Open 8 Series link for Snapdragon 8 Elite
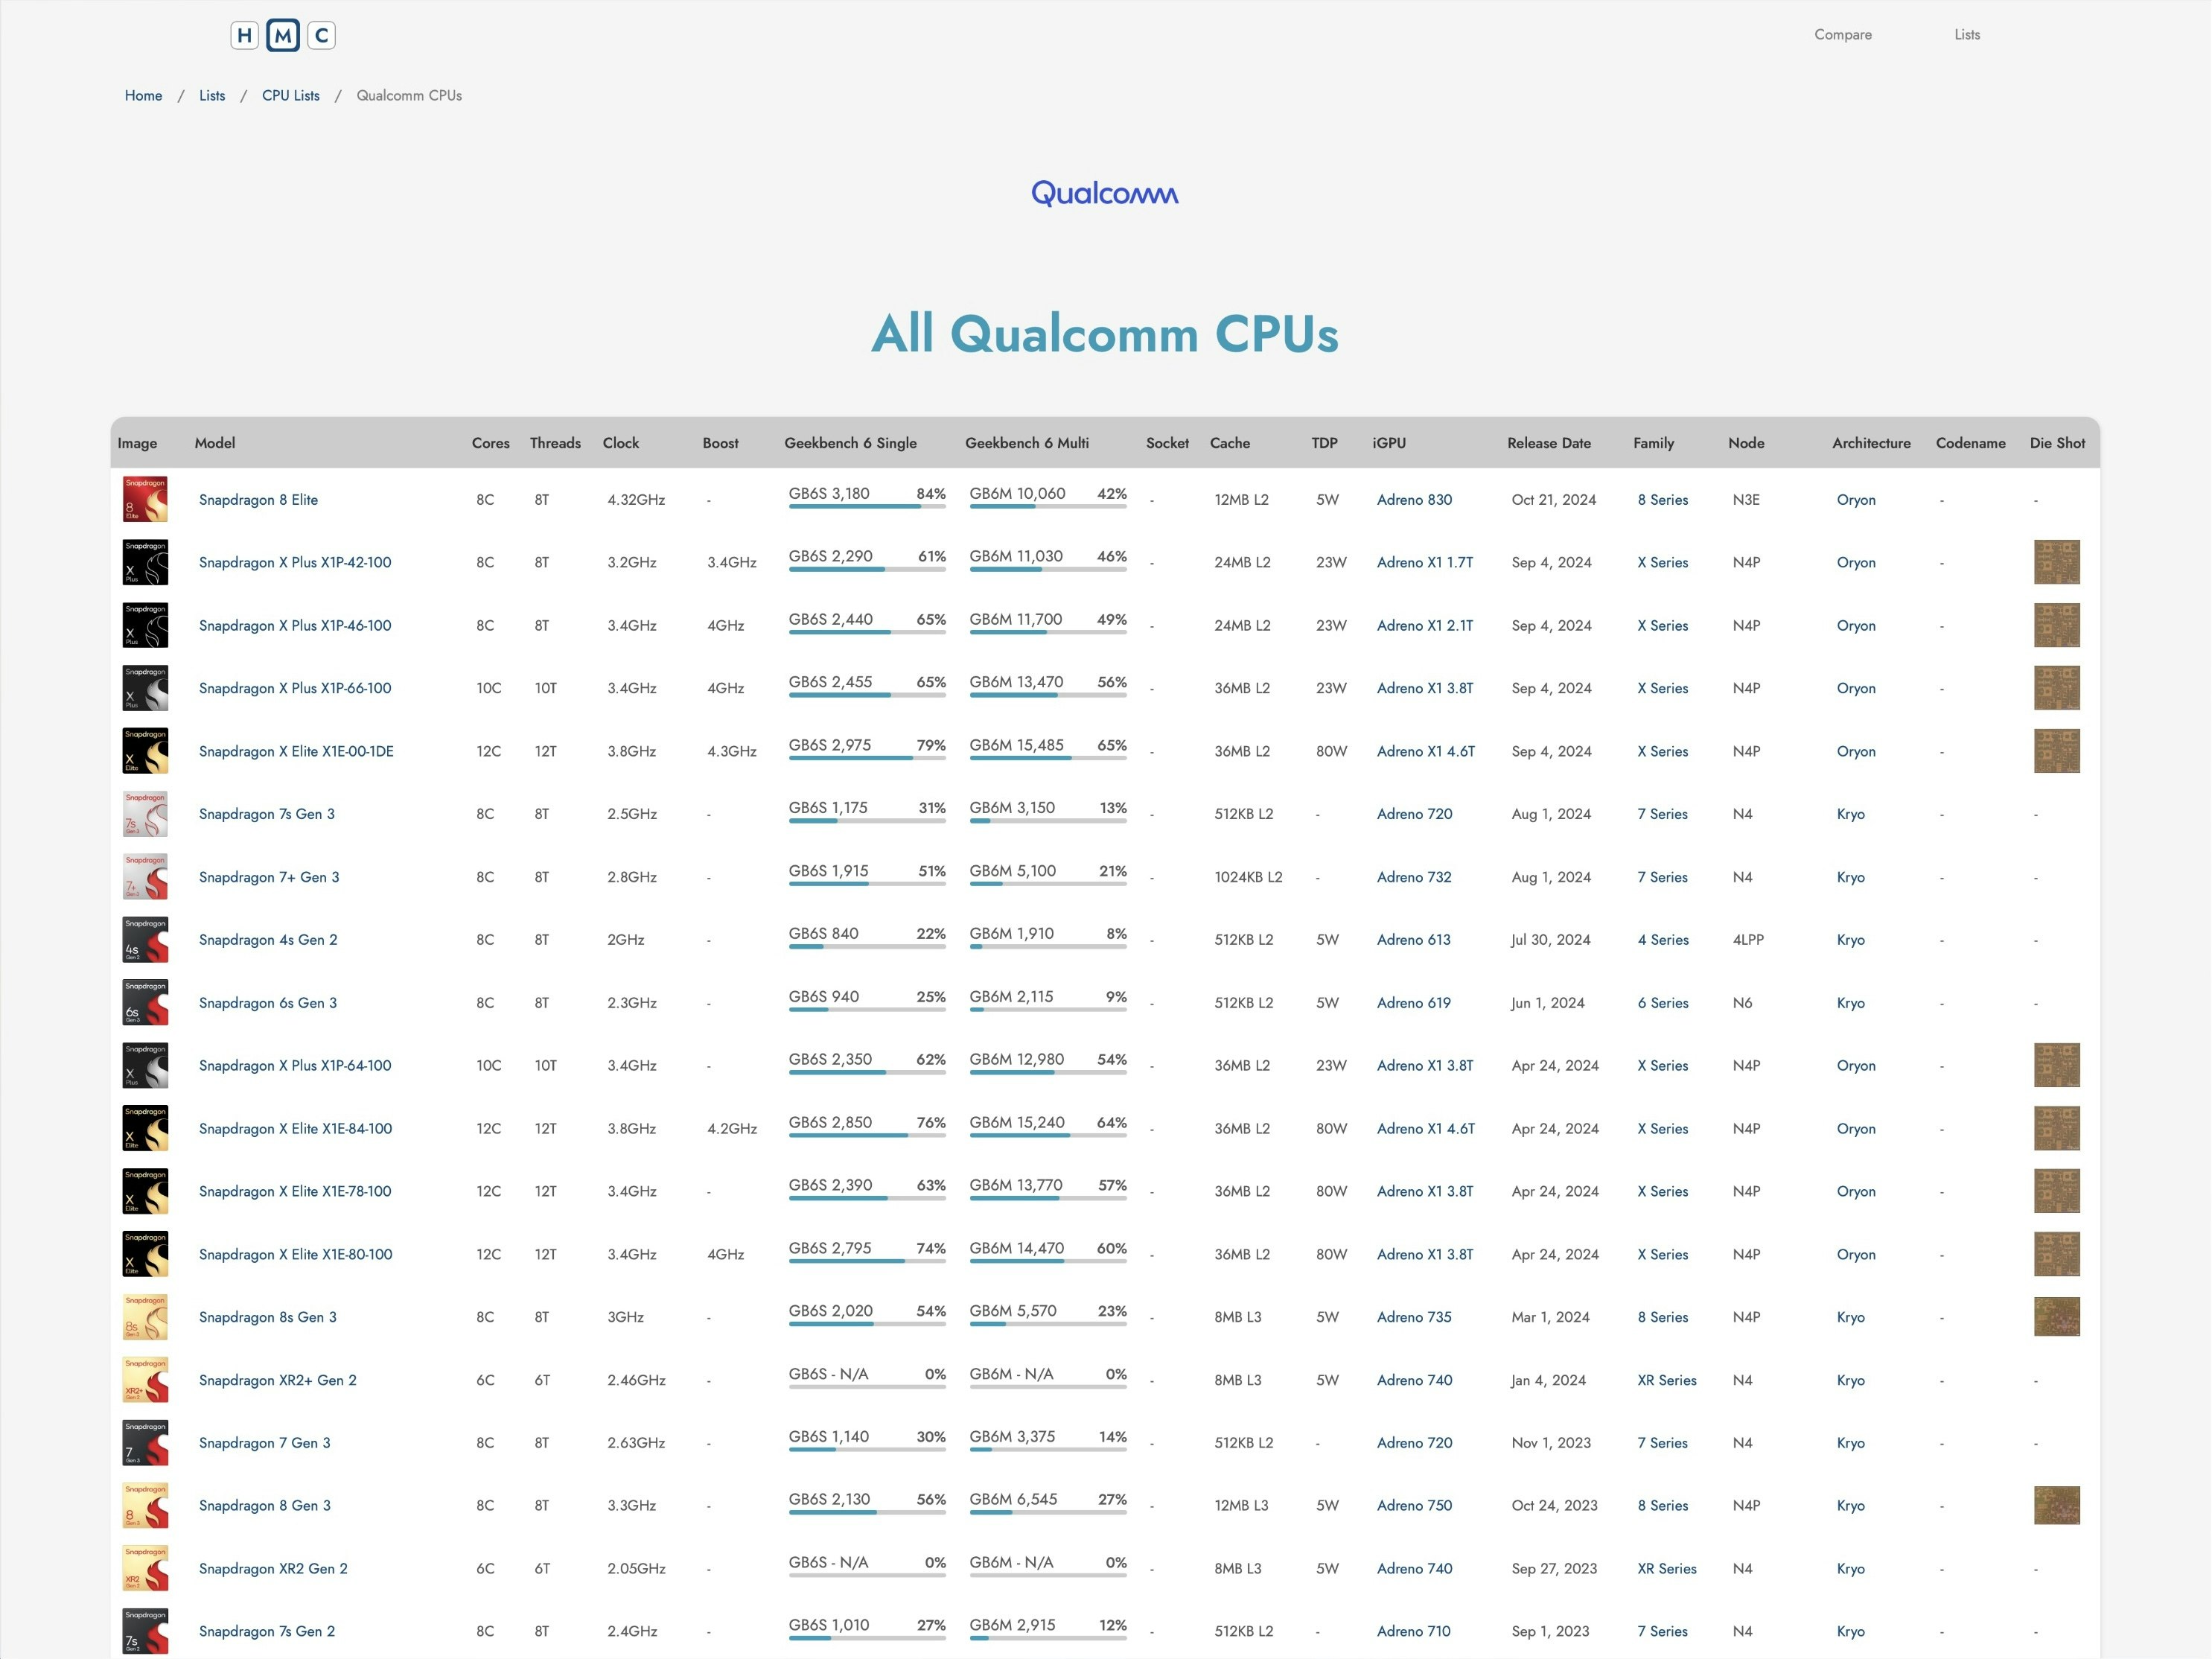2212x1659 pixels. click(x=1662, y=500)
